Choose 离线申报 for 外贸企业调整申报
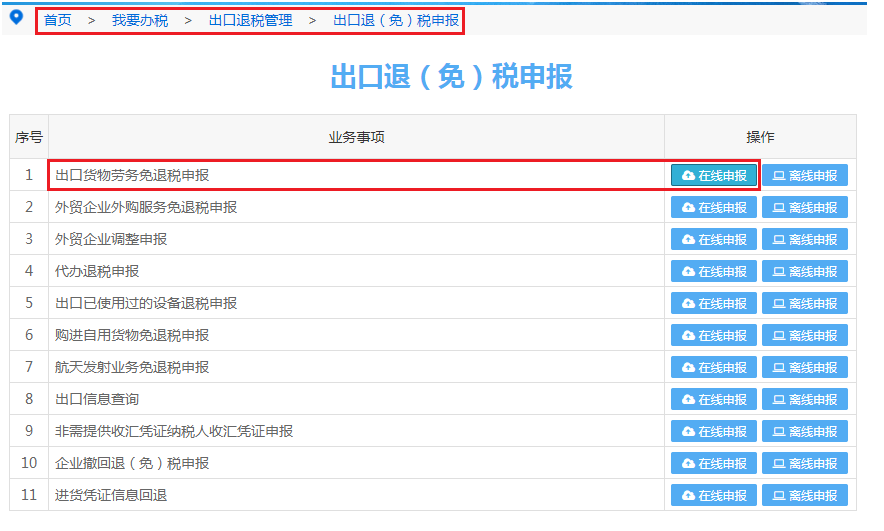 tap(805, 239)
